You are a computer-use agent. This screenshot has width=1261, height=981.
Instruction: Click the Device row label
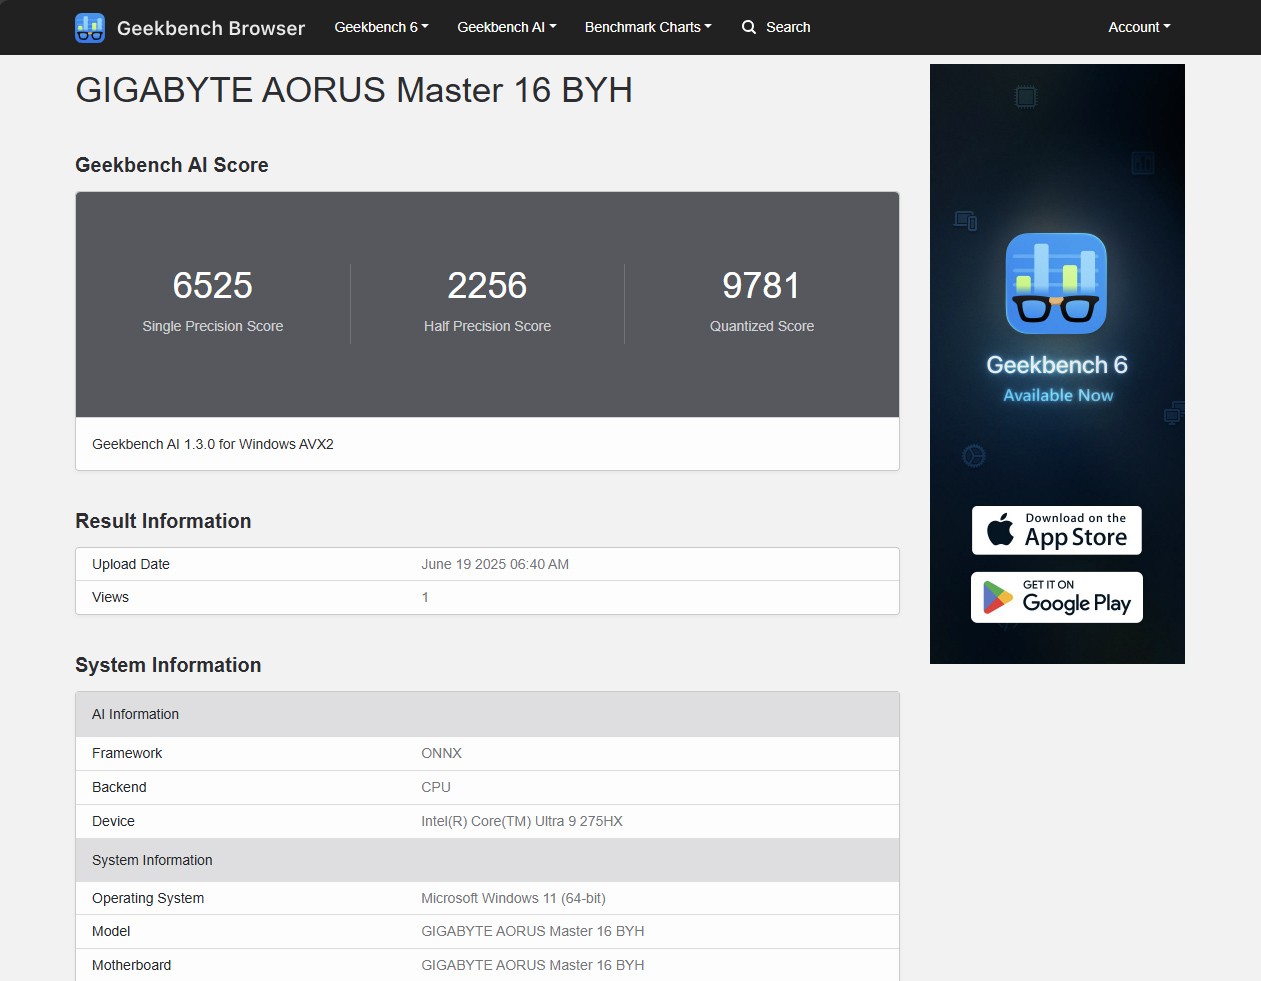coord(113,821)
